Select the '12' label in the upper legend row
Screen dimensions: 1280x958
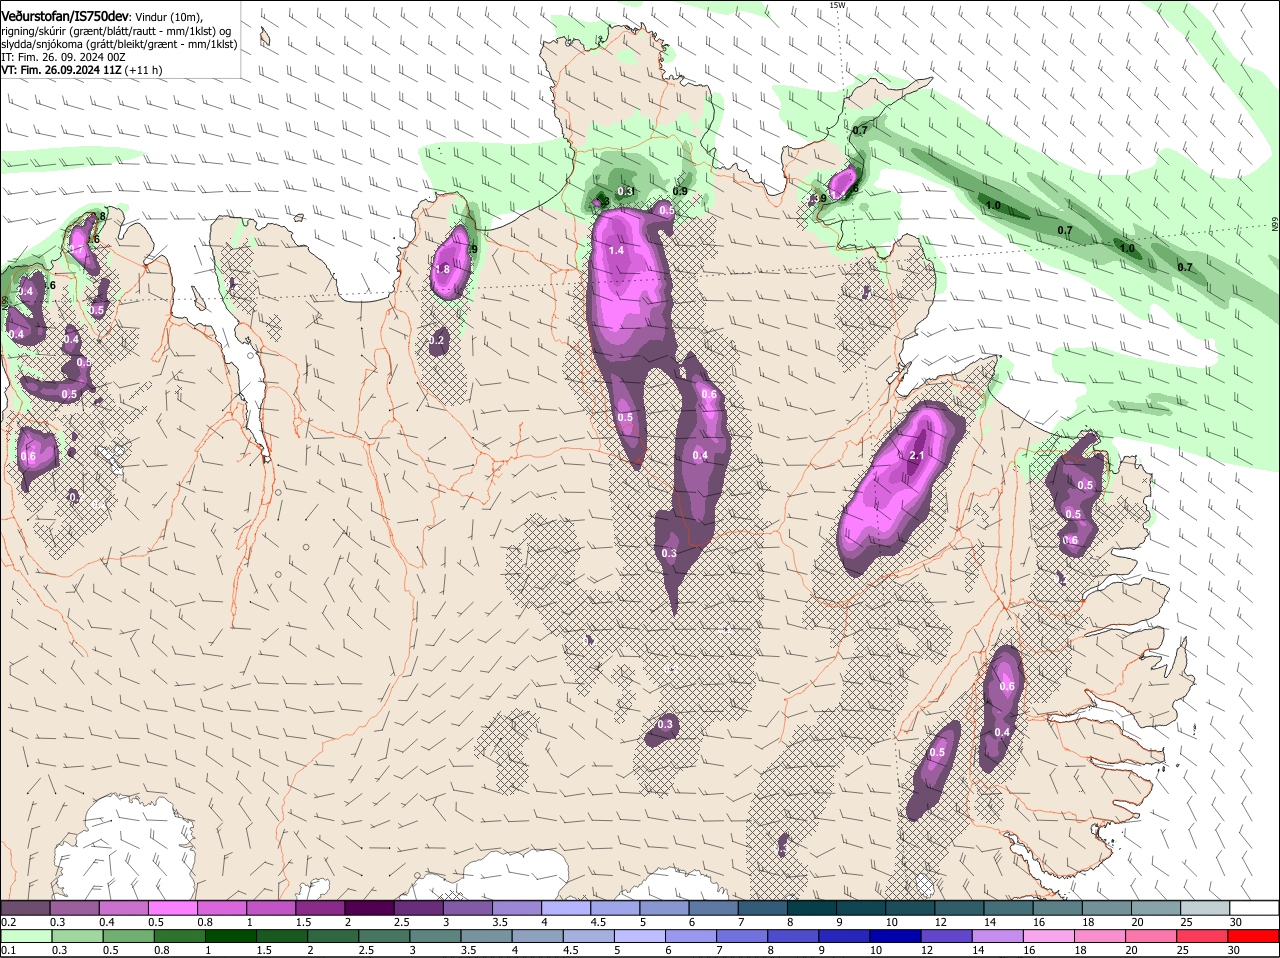click(x=941, y=921)
